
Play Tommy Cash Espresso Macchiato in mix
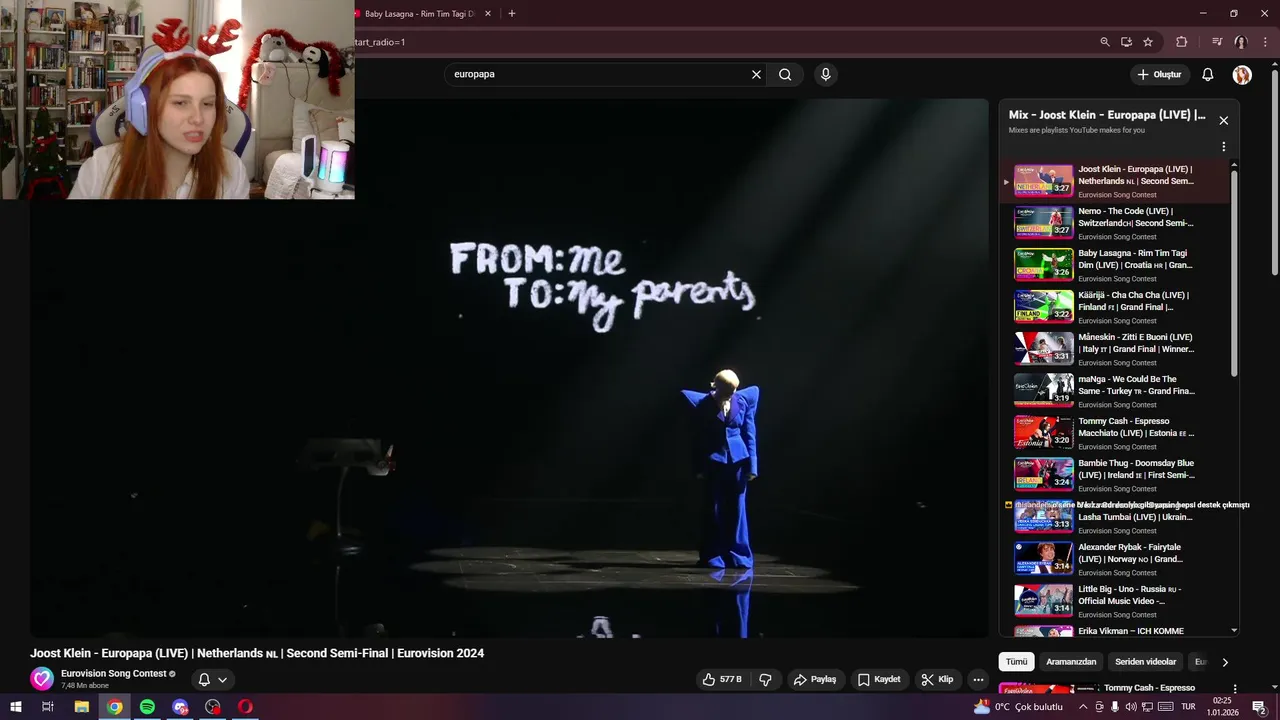[1115, 433]
